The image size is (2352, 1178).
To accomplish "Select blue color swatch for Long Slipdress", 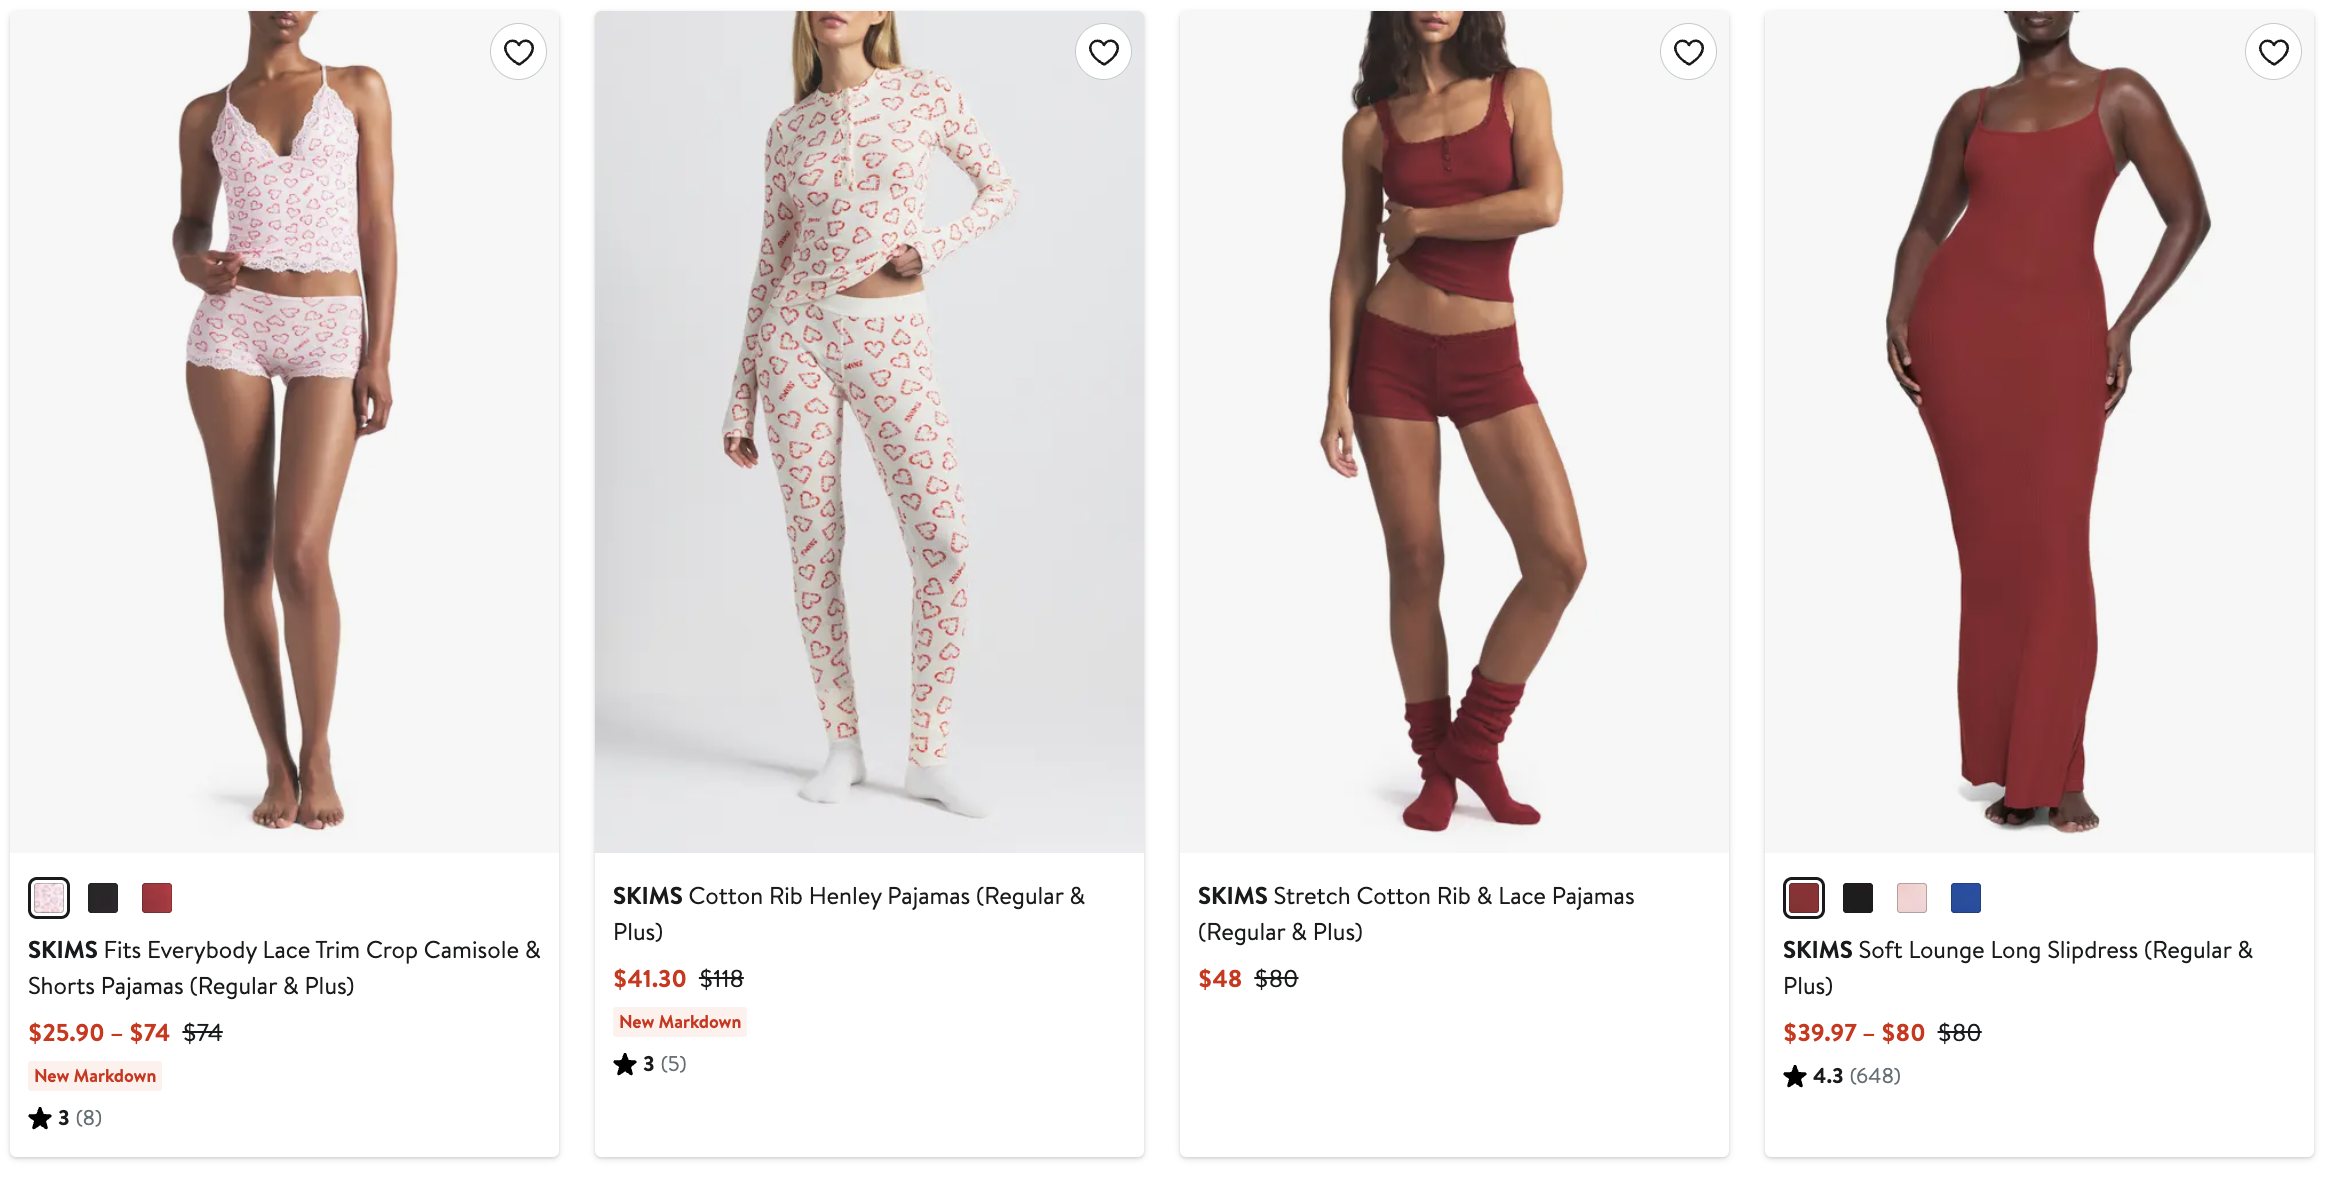I will pyautogui.click(x=1966, y=898).
